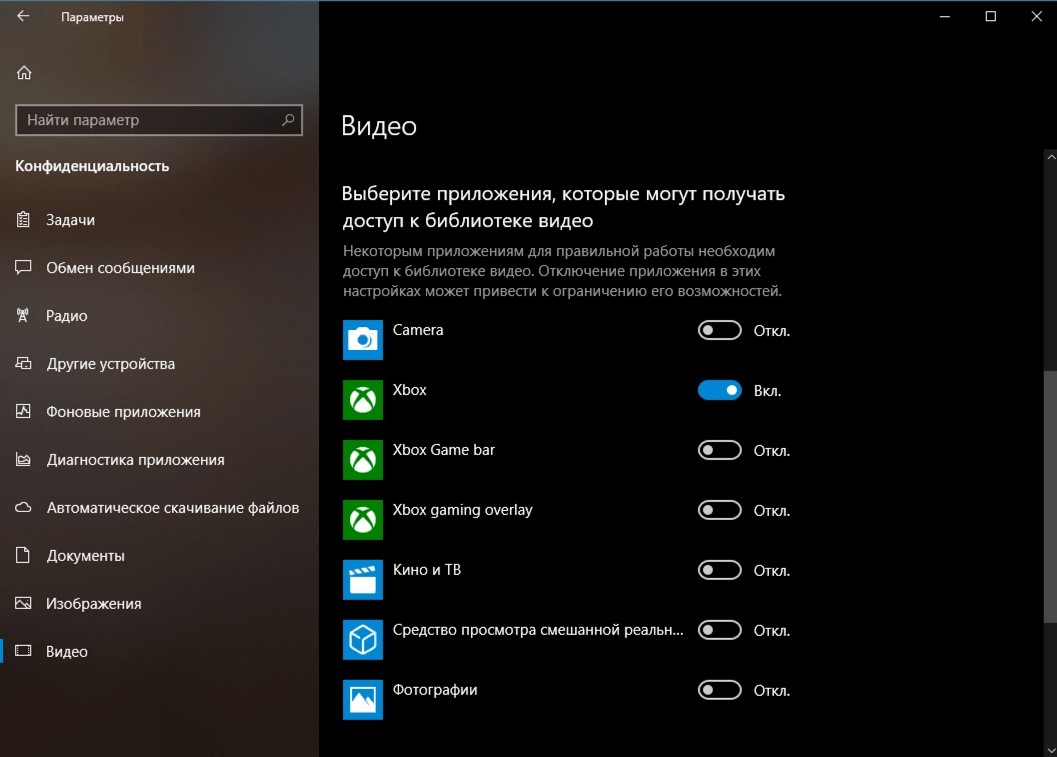Click the Фоновые приложения icon
Viewport: 1057px width, 757px height.
[x=23, y=411]
